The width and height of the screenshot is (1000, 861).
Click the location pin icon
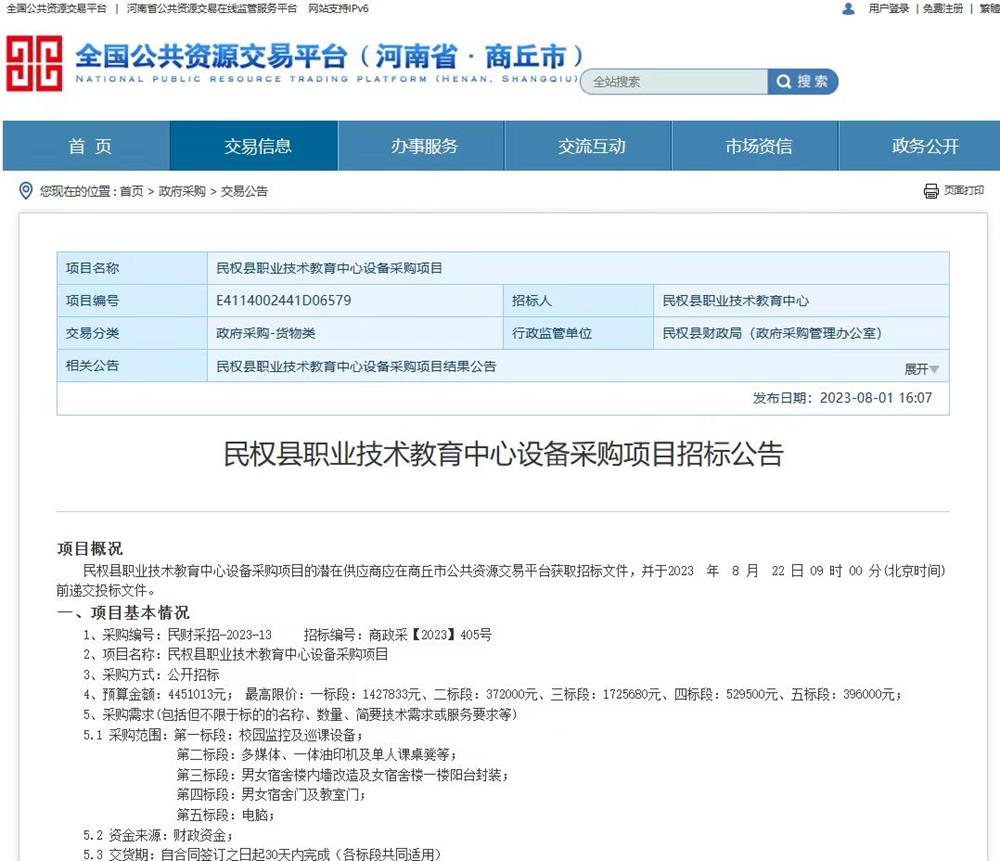[26, 191]
